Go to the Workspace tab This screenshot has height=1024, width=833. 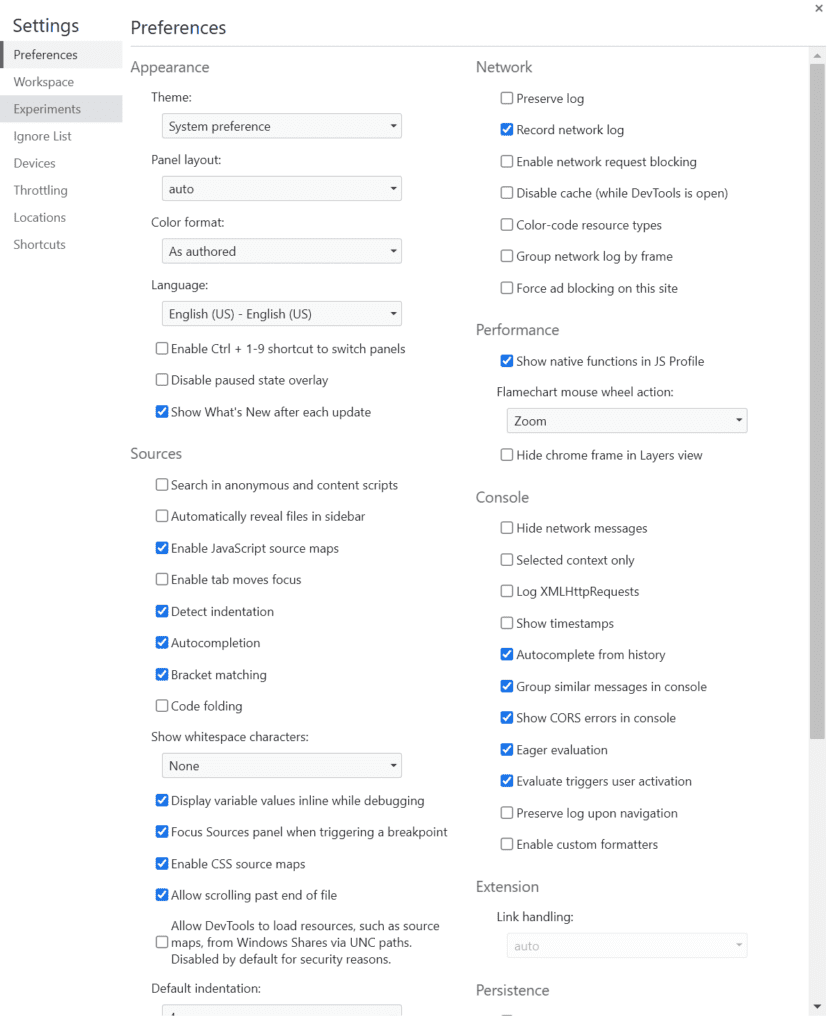(x=43, y=82)
